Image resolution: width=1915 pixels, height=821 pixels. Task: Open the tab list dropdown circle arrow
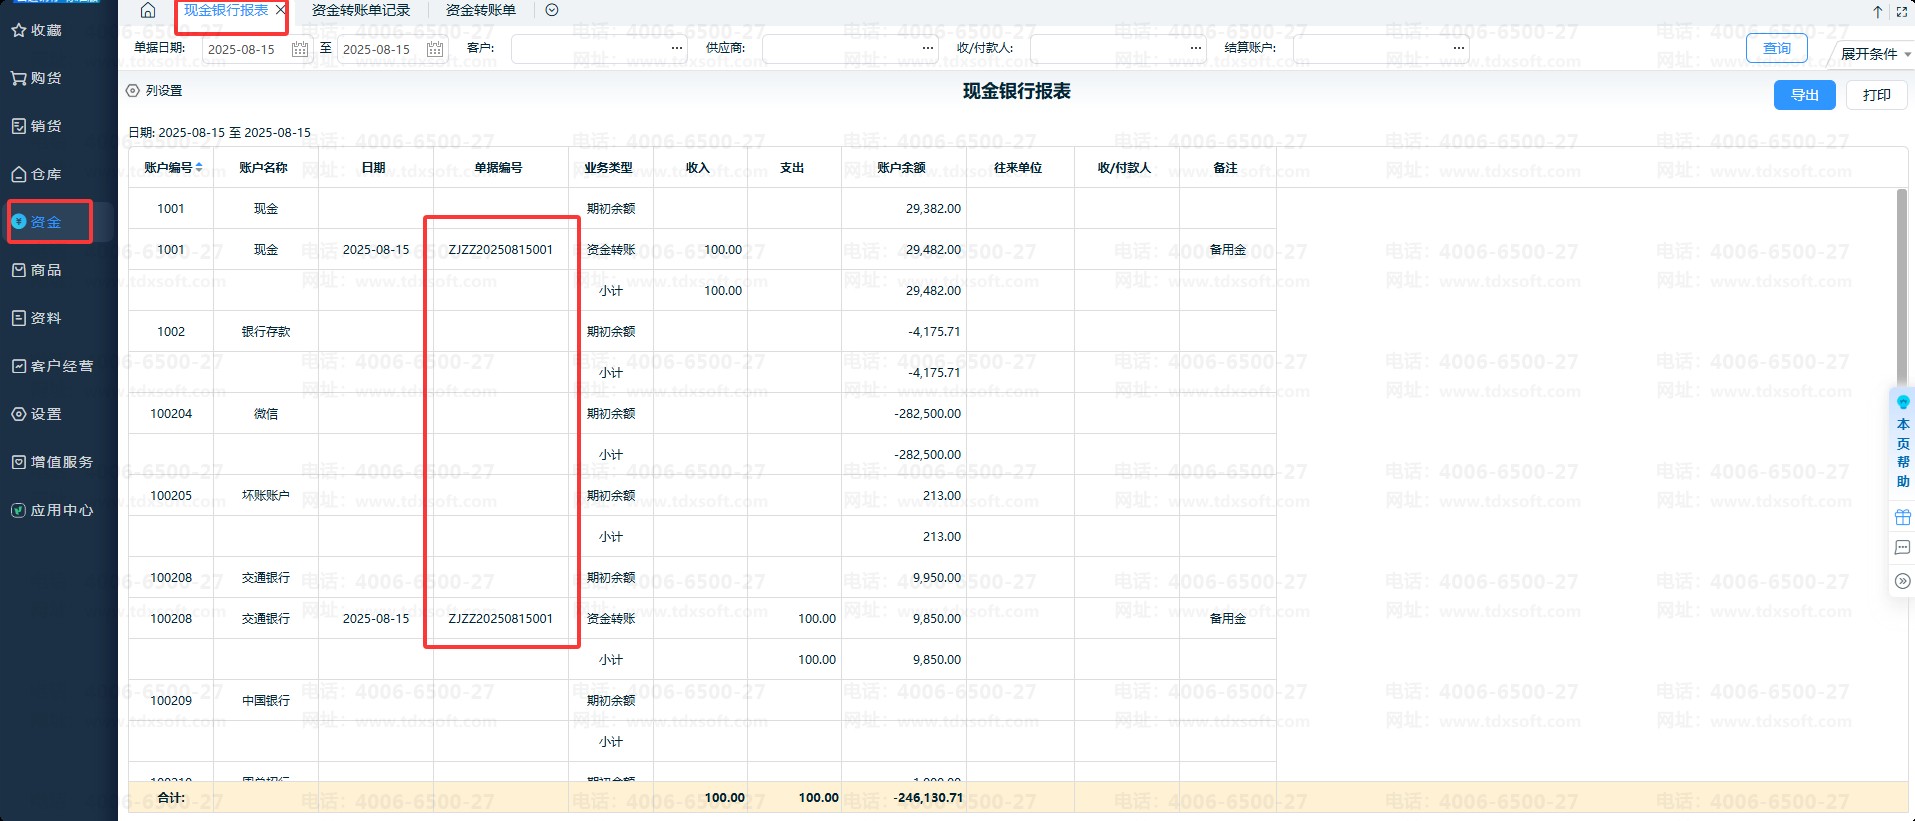pyautogui.click(x=552, y=10)
